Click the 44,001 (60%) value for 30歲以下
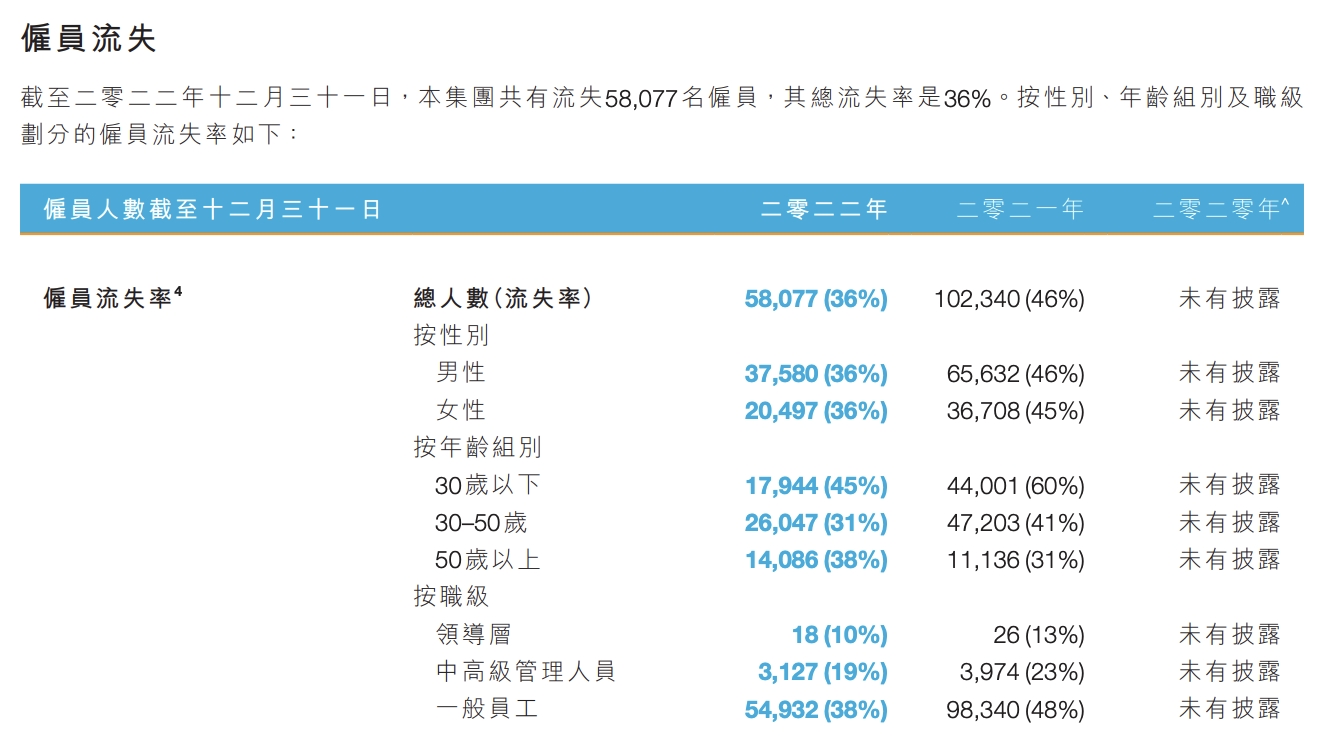 (1015, 485)
